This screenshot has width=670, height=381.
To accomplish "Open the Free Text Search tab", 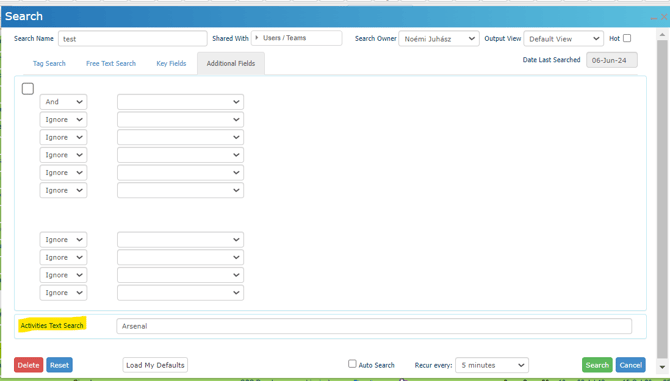I will click(111, 63).
